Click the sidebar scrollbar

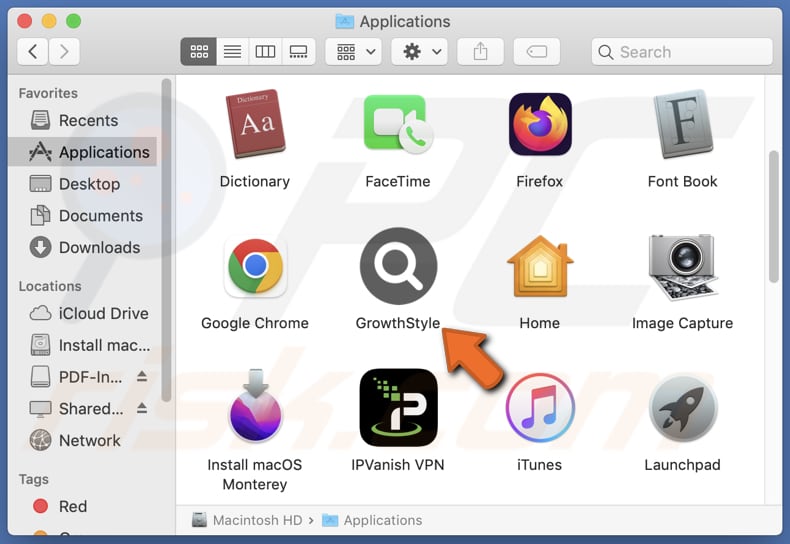pos(166,240)
